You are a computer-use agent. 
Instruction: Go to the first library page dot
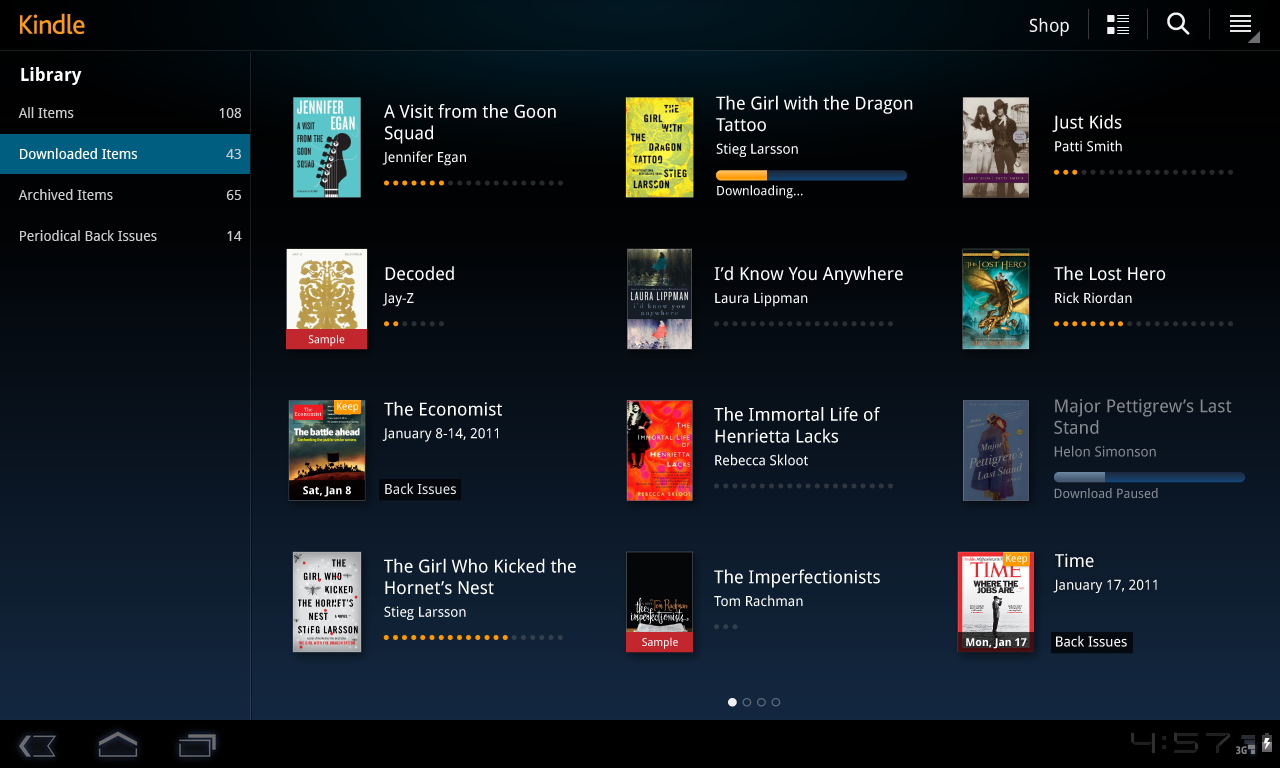[x=732, y=702]
